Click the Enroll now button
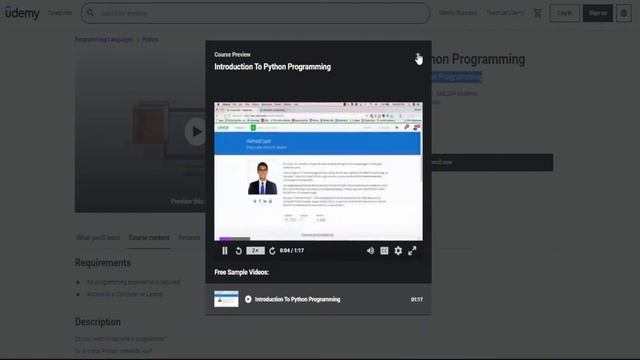This screenshot has width=640, height=360. click(492, 162)
